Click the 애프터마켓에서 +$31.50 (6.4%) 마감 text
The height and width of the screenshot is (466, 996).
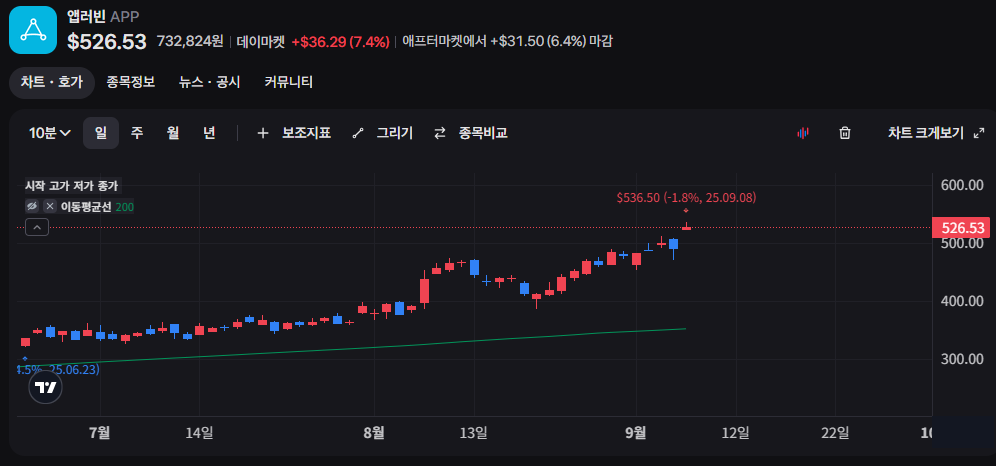click(x=508, y=42)
